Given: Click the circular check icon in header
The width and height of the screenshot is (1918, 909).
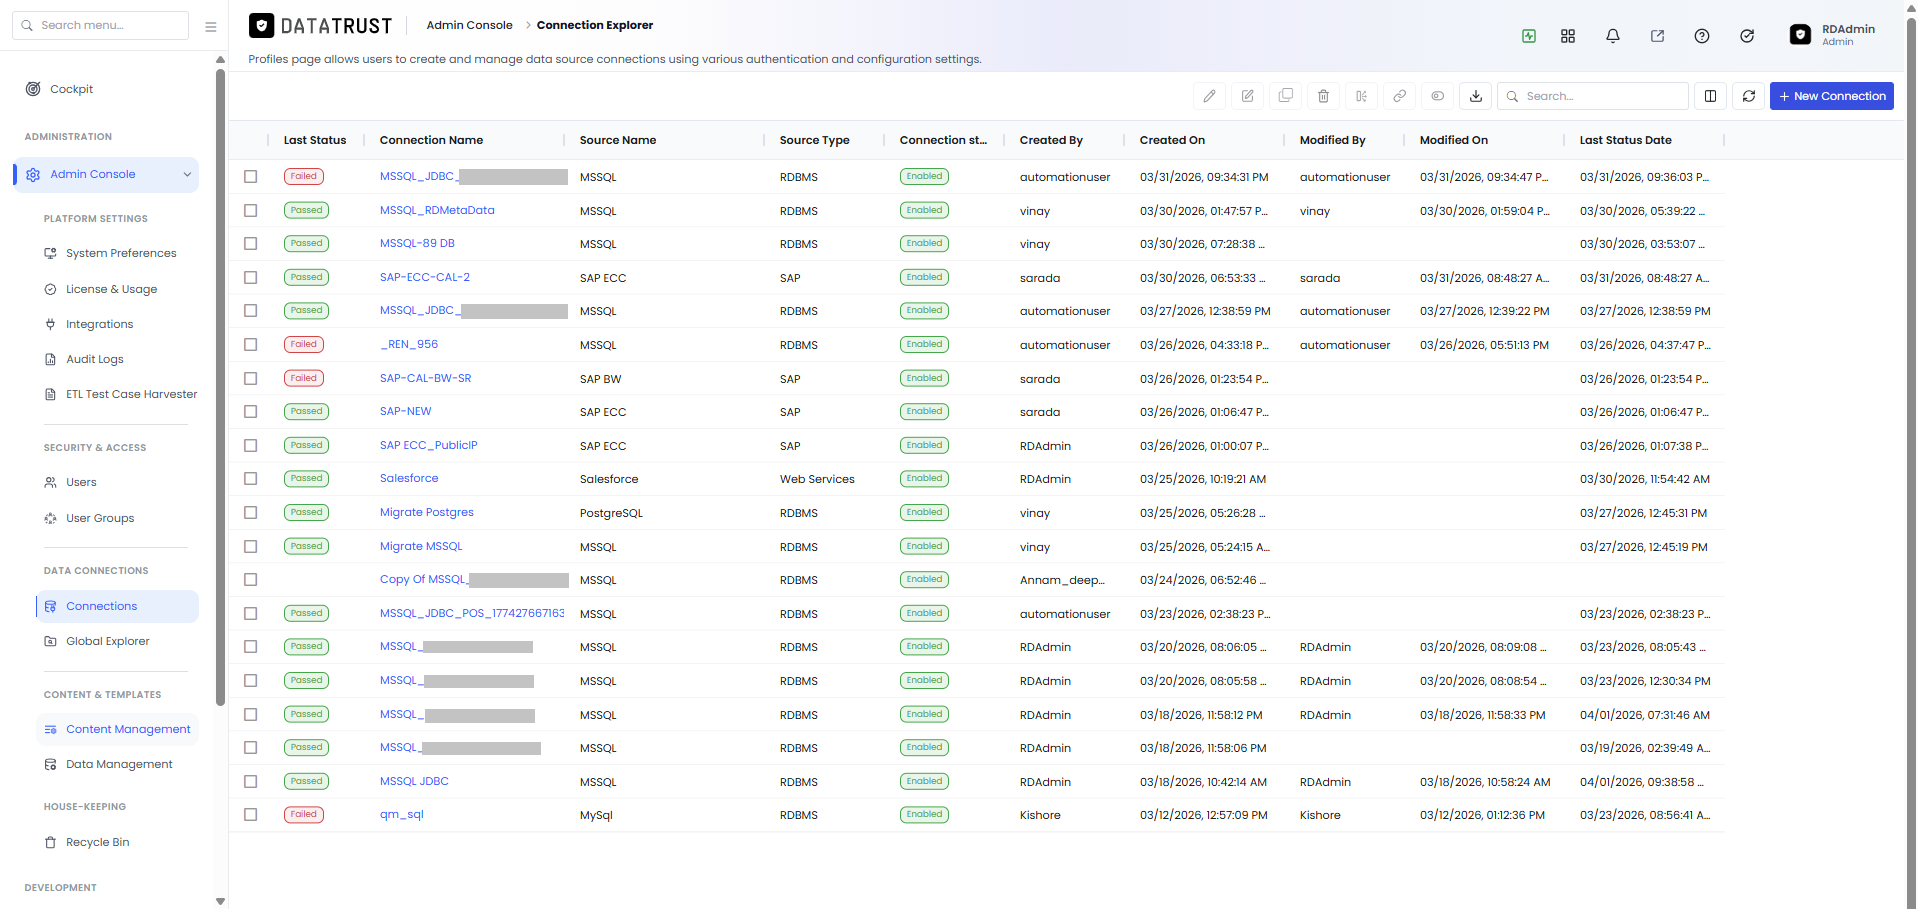Looking at the screenshot, I should (x=1746, y=36).
